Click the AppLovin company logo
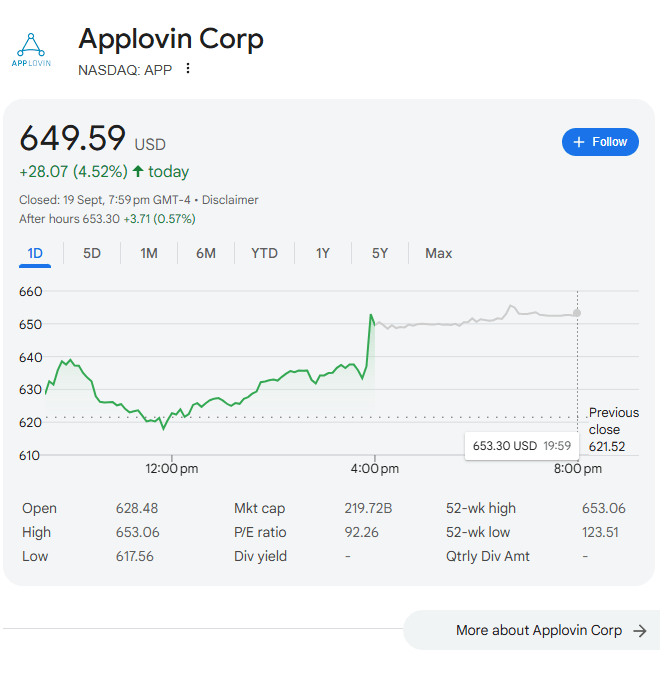Image resolution: width=660 pixels, height=675 pixels. pos(30,49)
